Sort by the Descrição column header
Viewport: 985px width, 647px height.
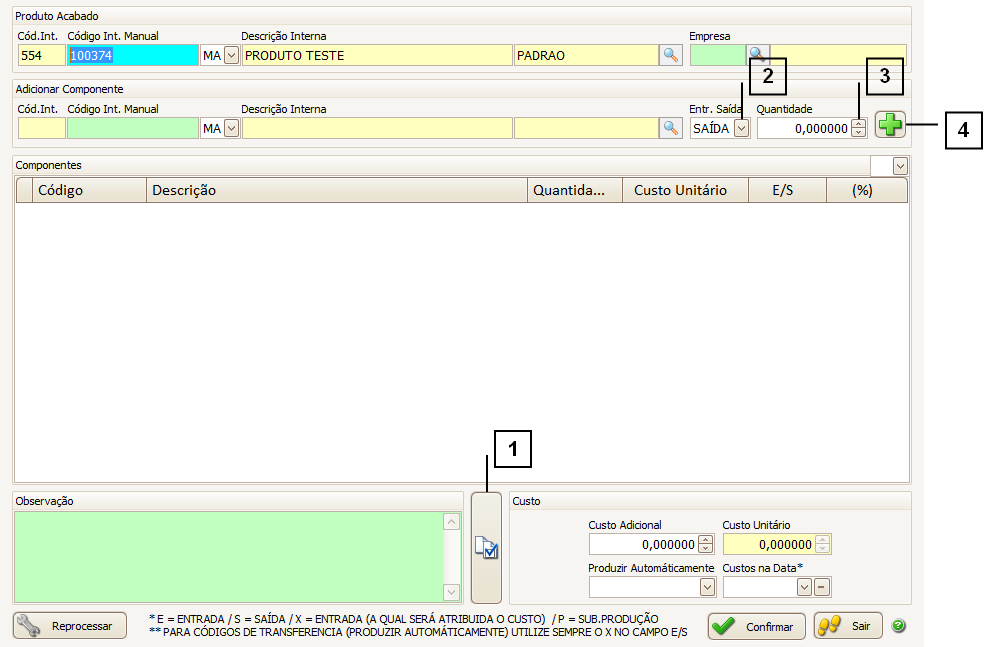(x=337, y=190)
